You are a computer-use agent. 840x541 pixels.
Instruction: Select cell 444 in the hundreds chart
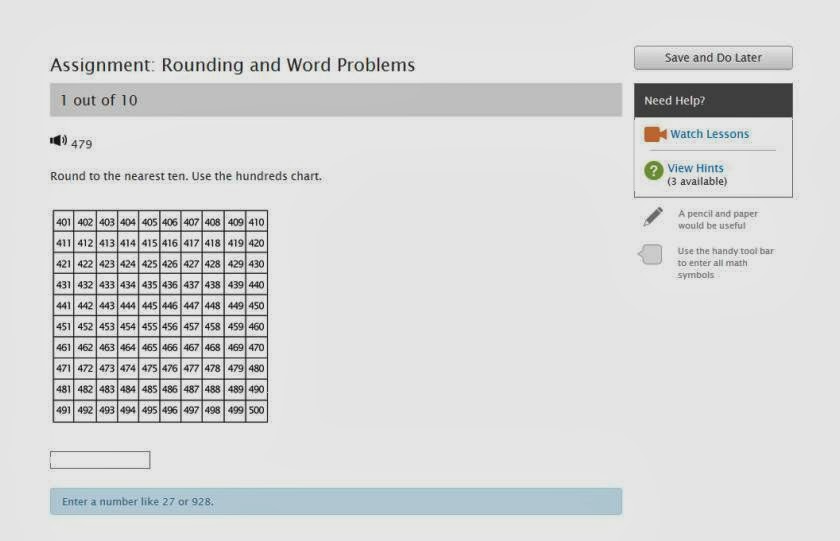128,306
